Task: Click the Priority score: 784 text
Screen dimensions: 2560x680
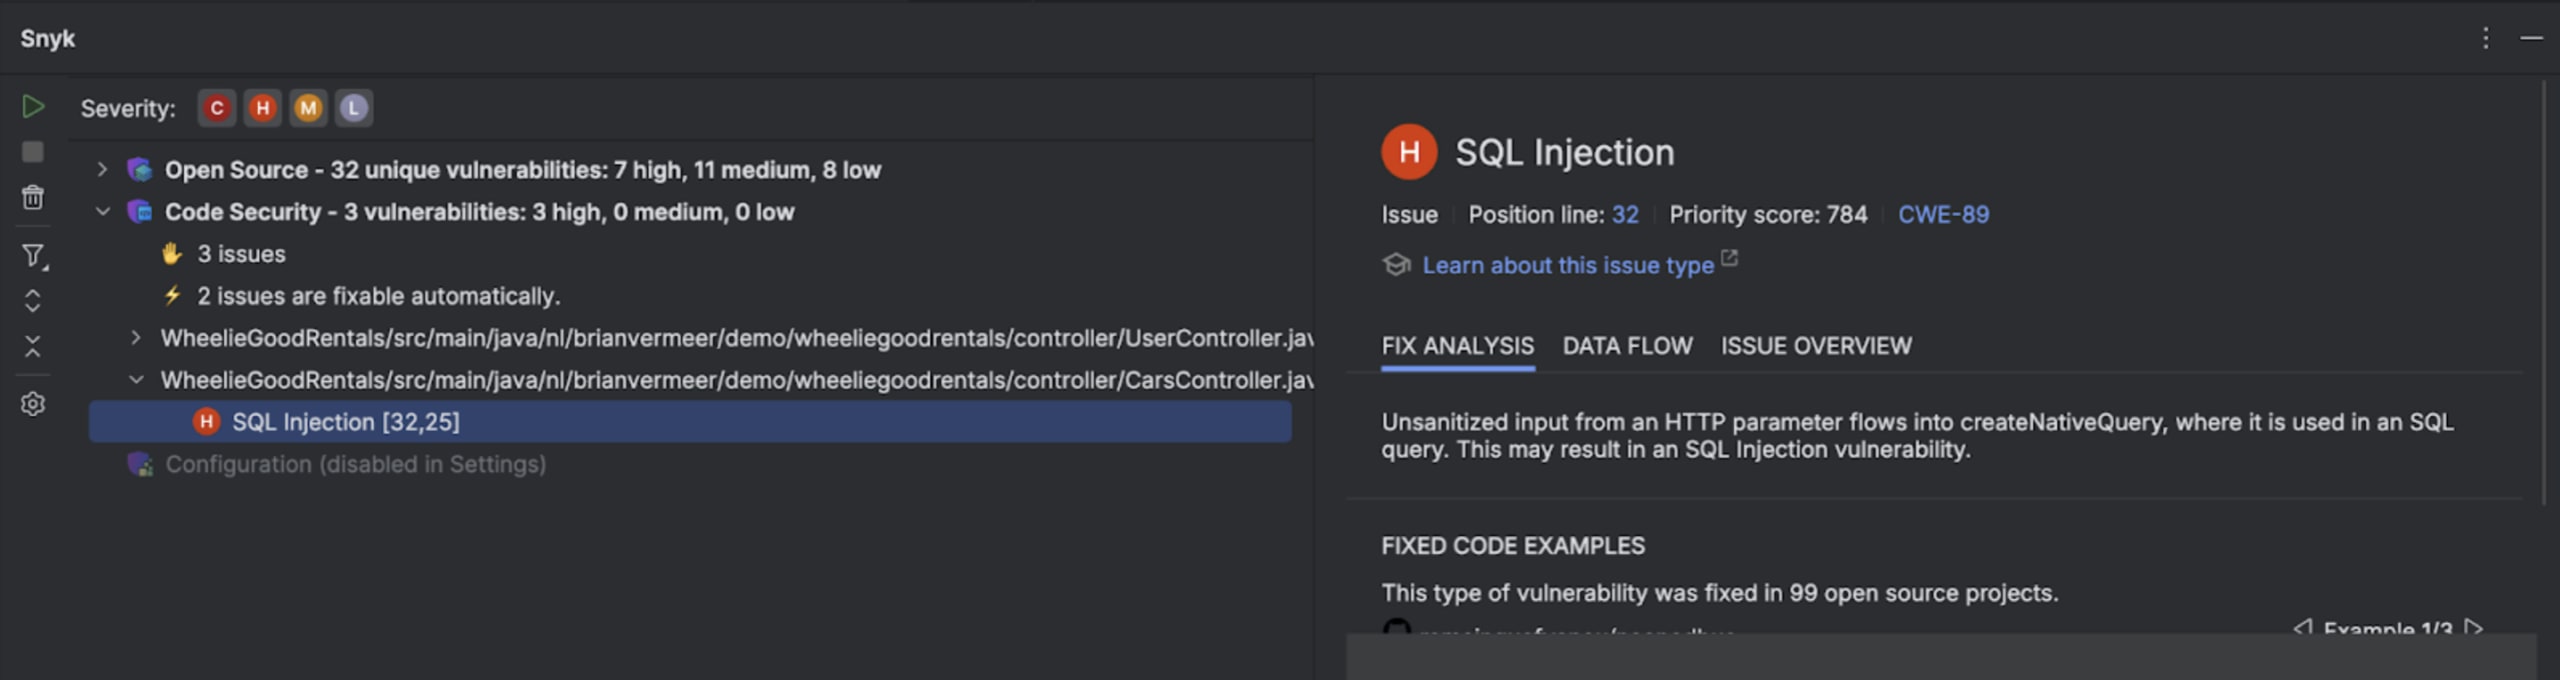Action: (x=1768, y=215)
